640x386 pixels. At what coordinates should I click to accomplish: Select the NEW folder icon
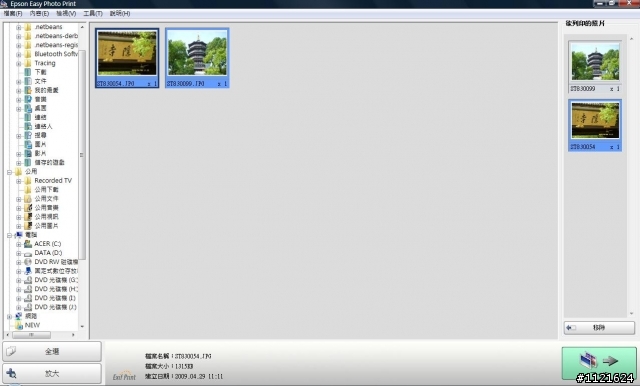[x=19, y=325]
